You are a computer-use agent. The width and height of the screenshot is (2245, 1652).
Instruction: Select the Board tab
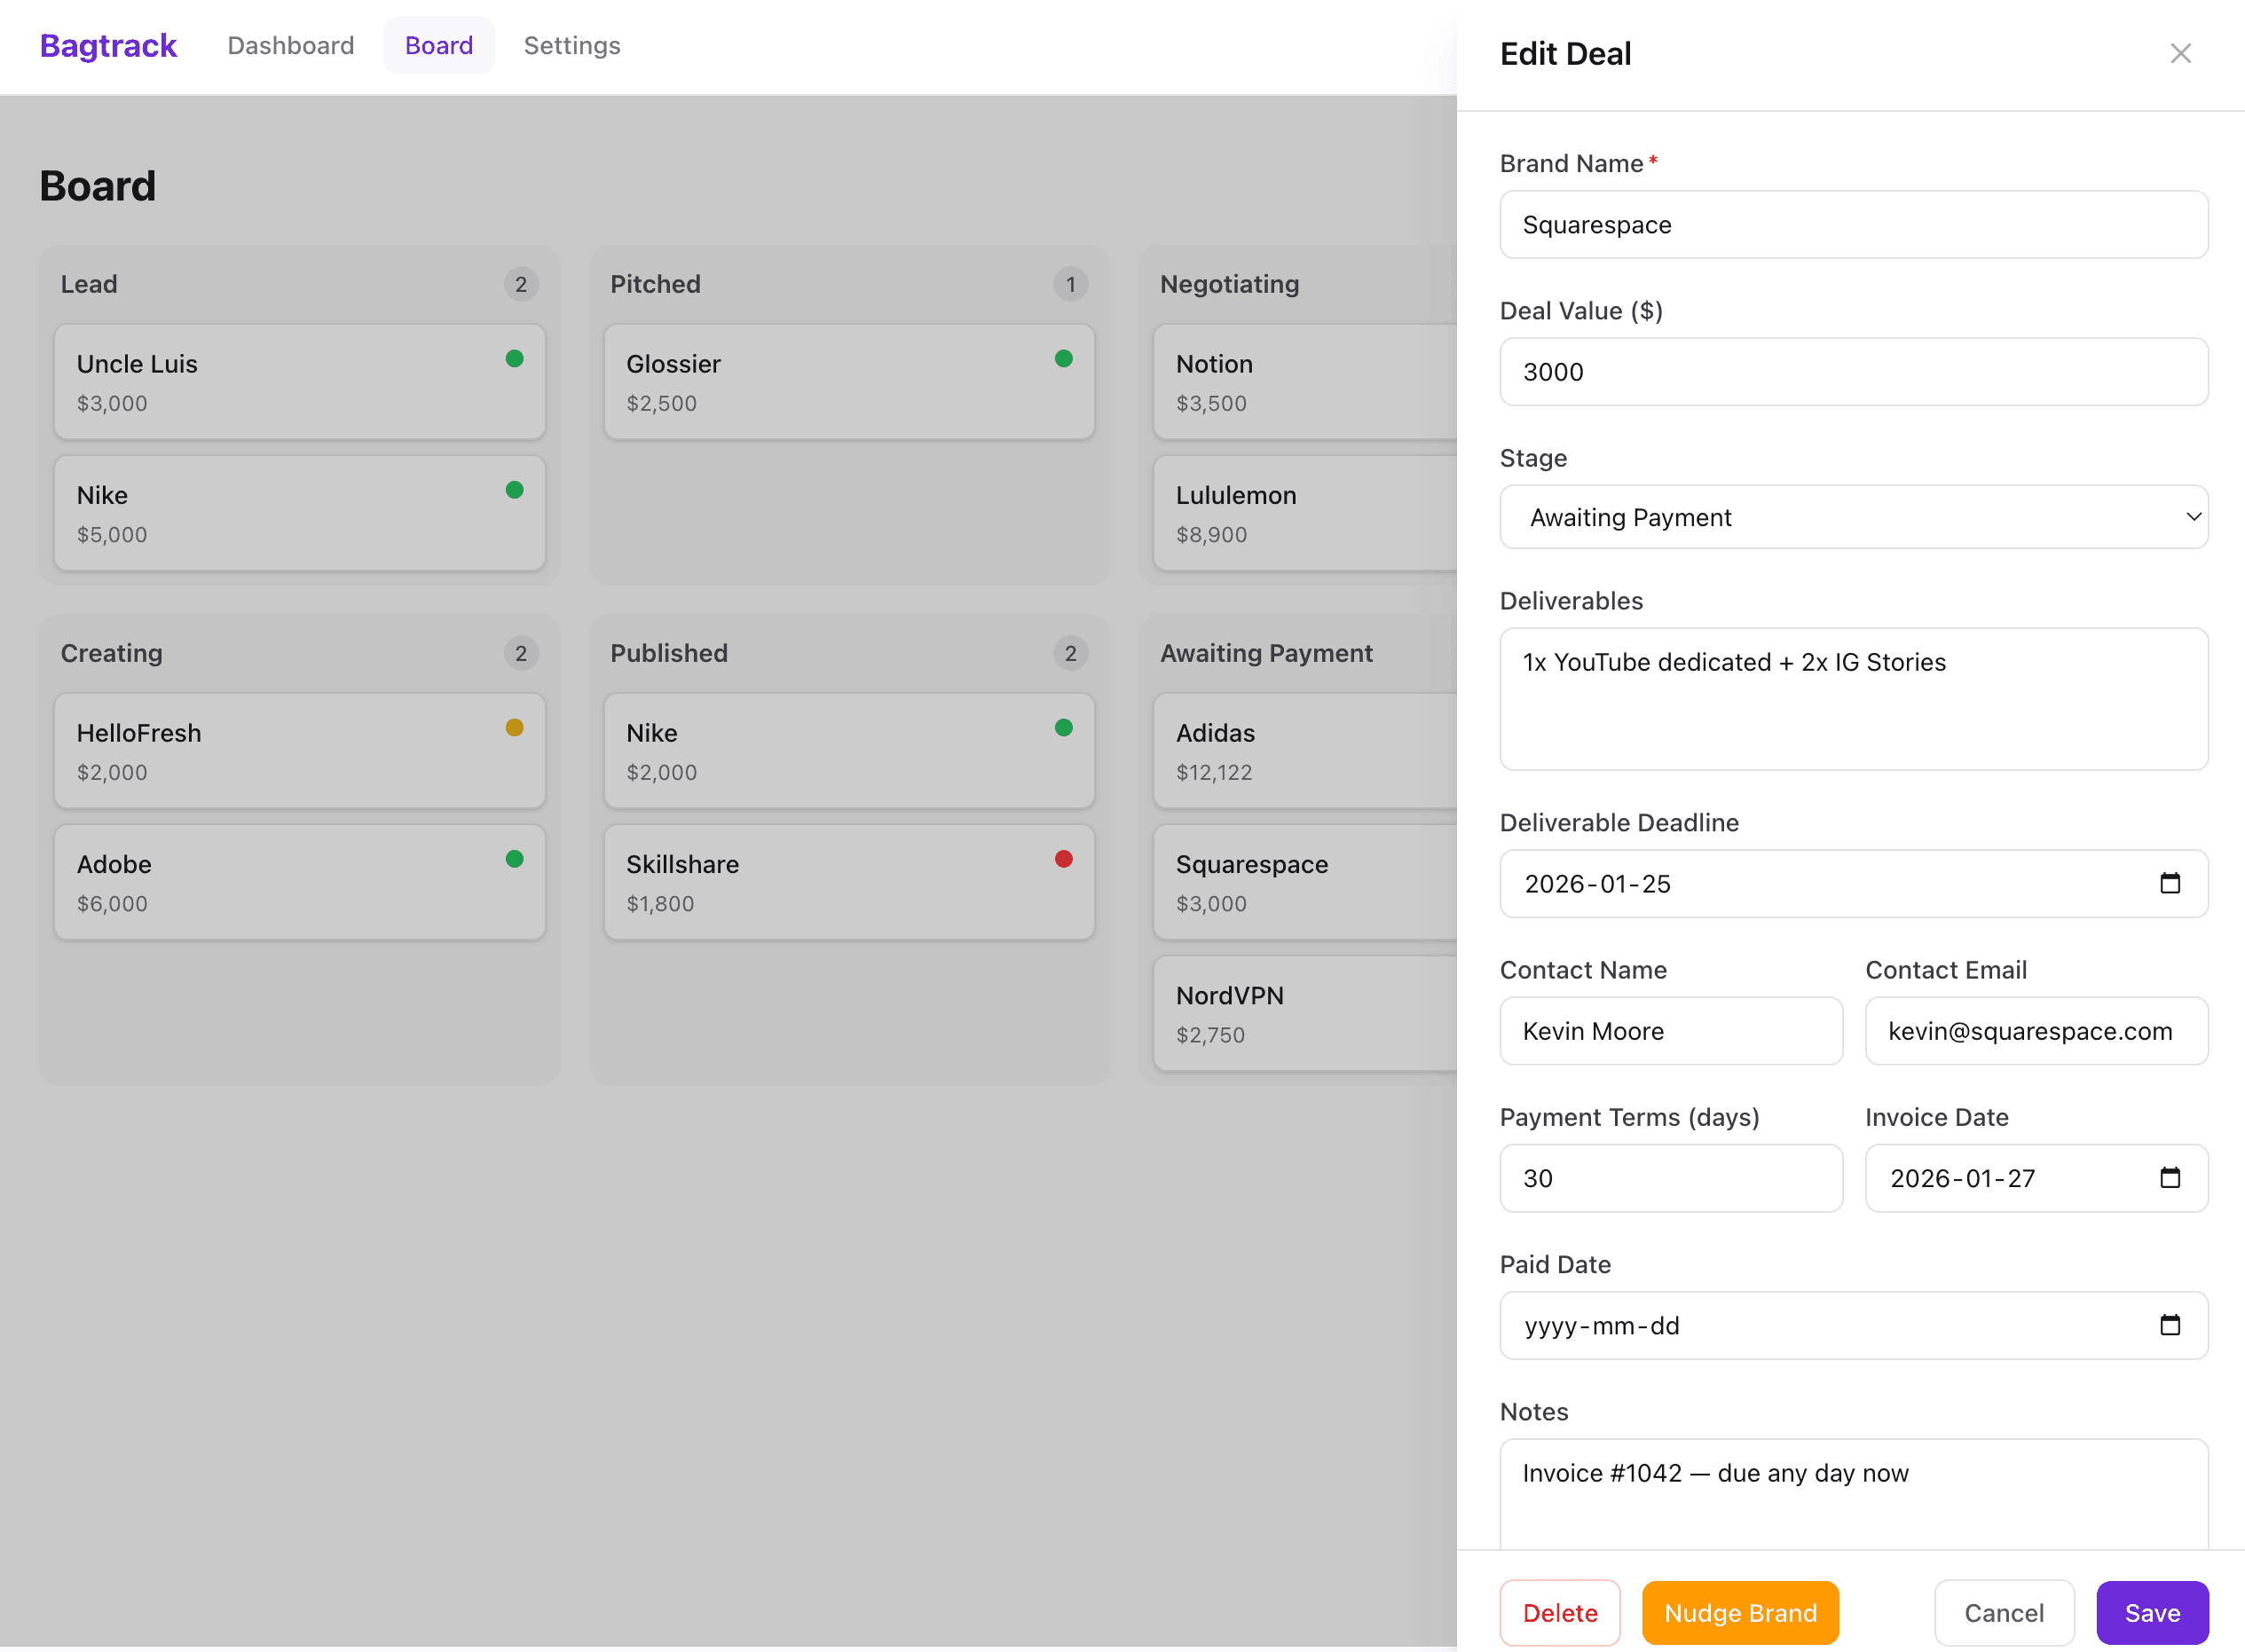coord(438,45)
